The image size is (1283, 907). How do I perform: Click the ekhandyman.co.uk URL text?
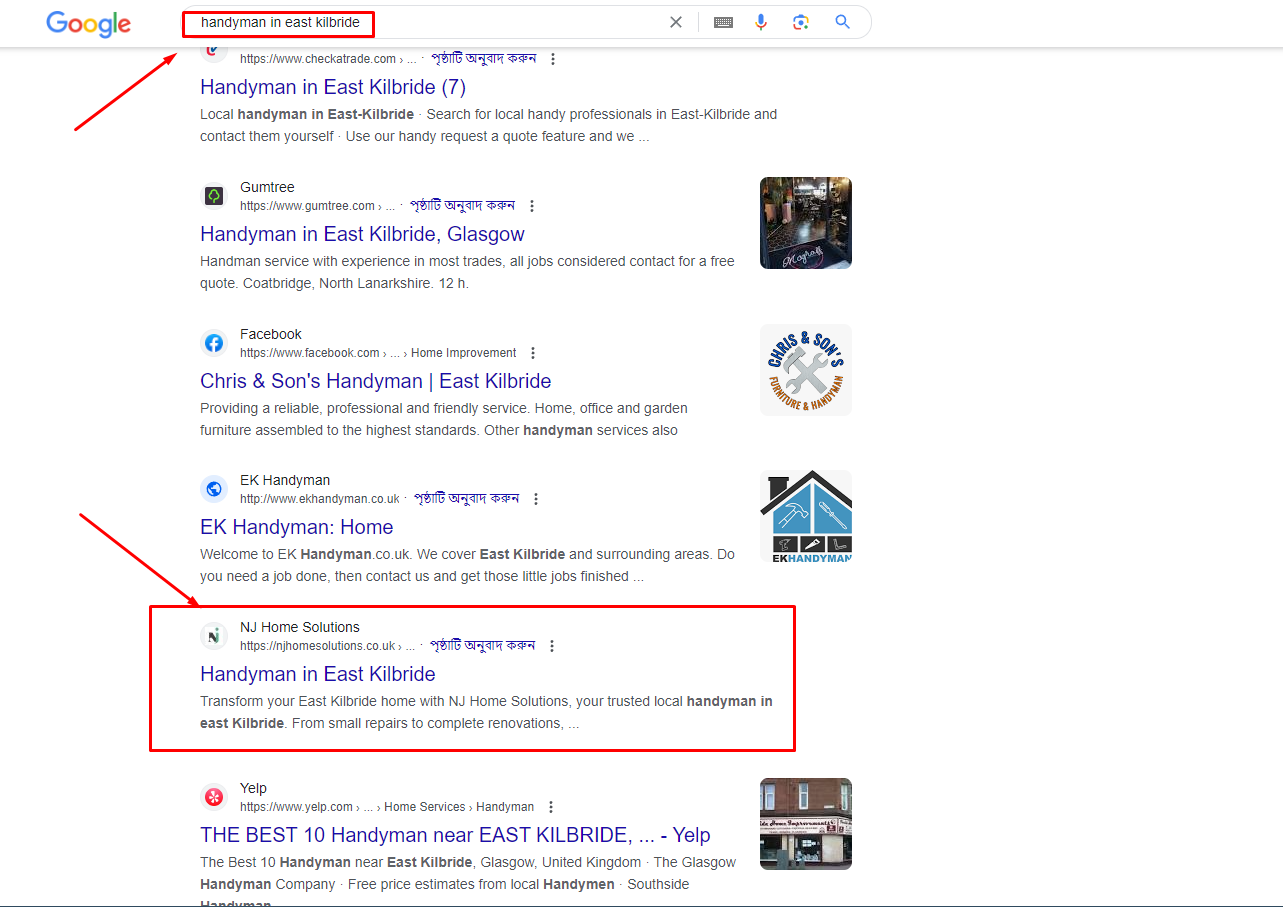320,499
